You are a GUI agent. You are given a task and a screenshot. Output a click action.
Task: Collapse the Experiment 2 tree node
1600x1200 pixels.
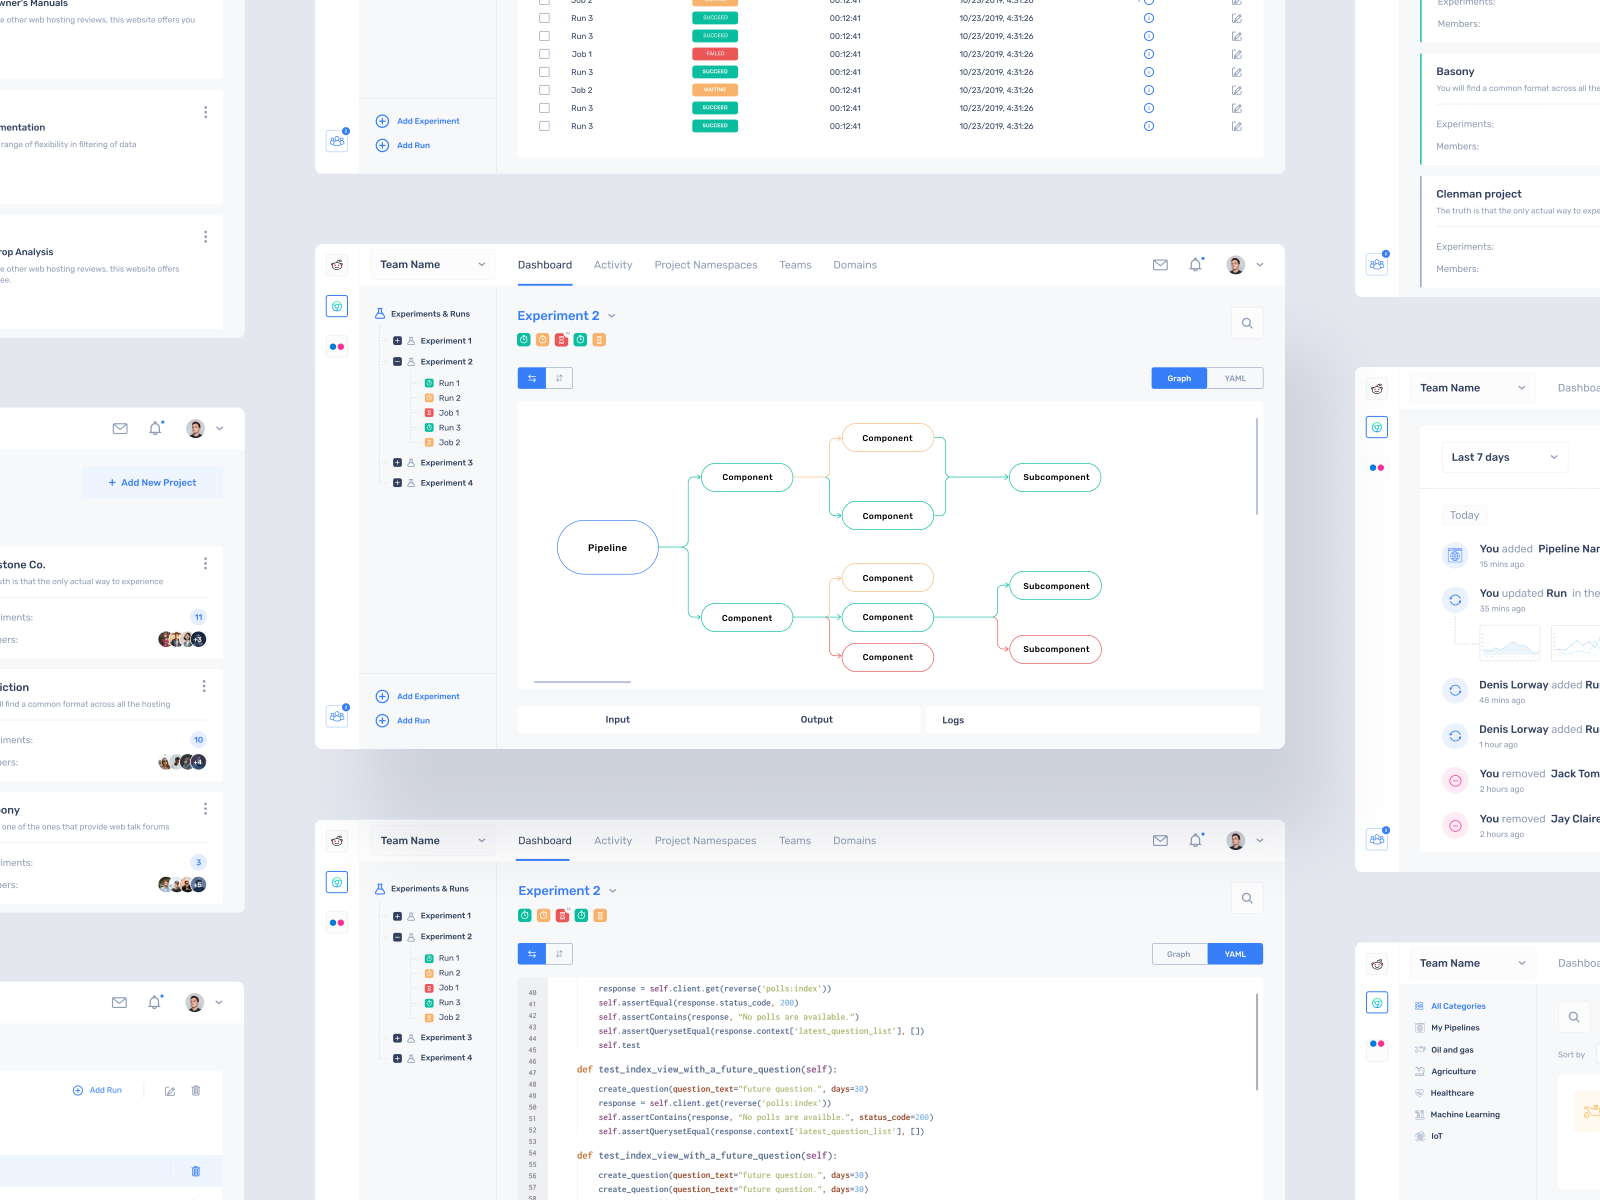coord(396,361)
